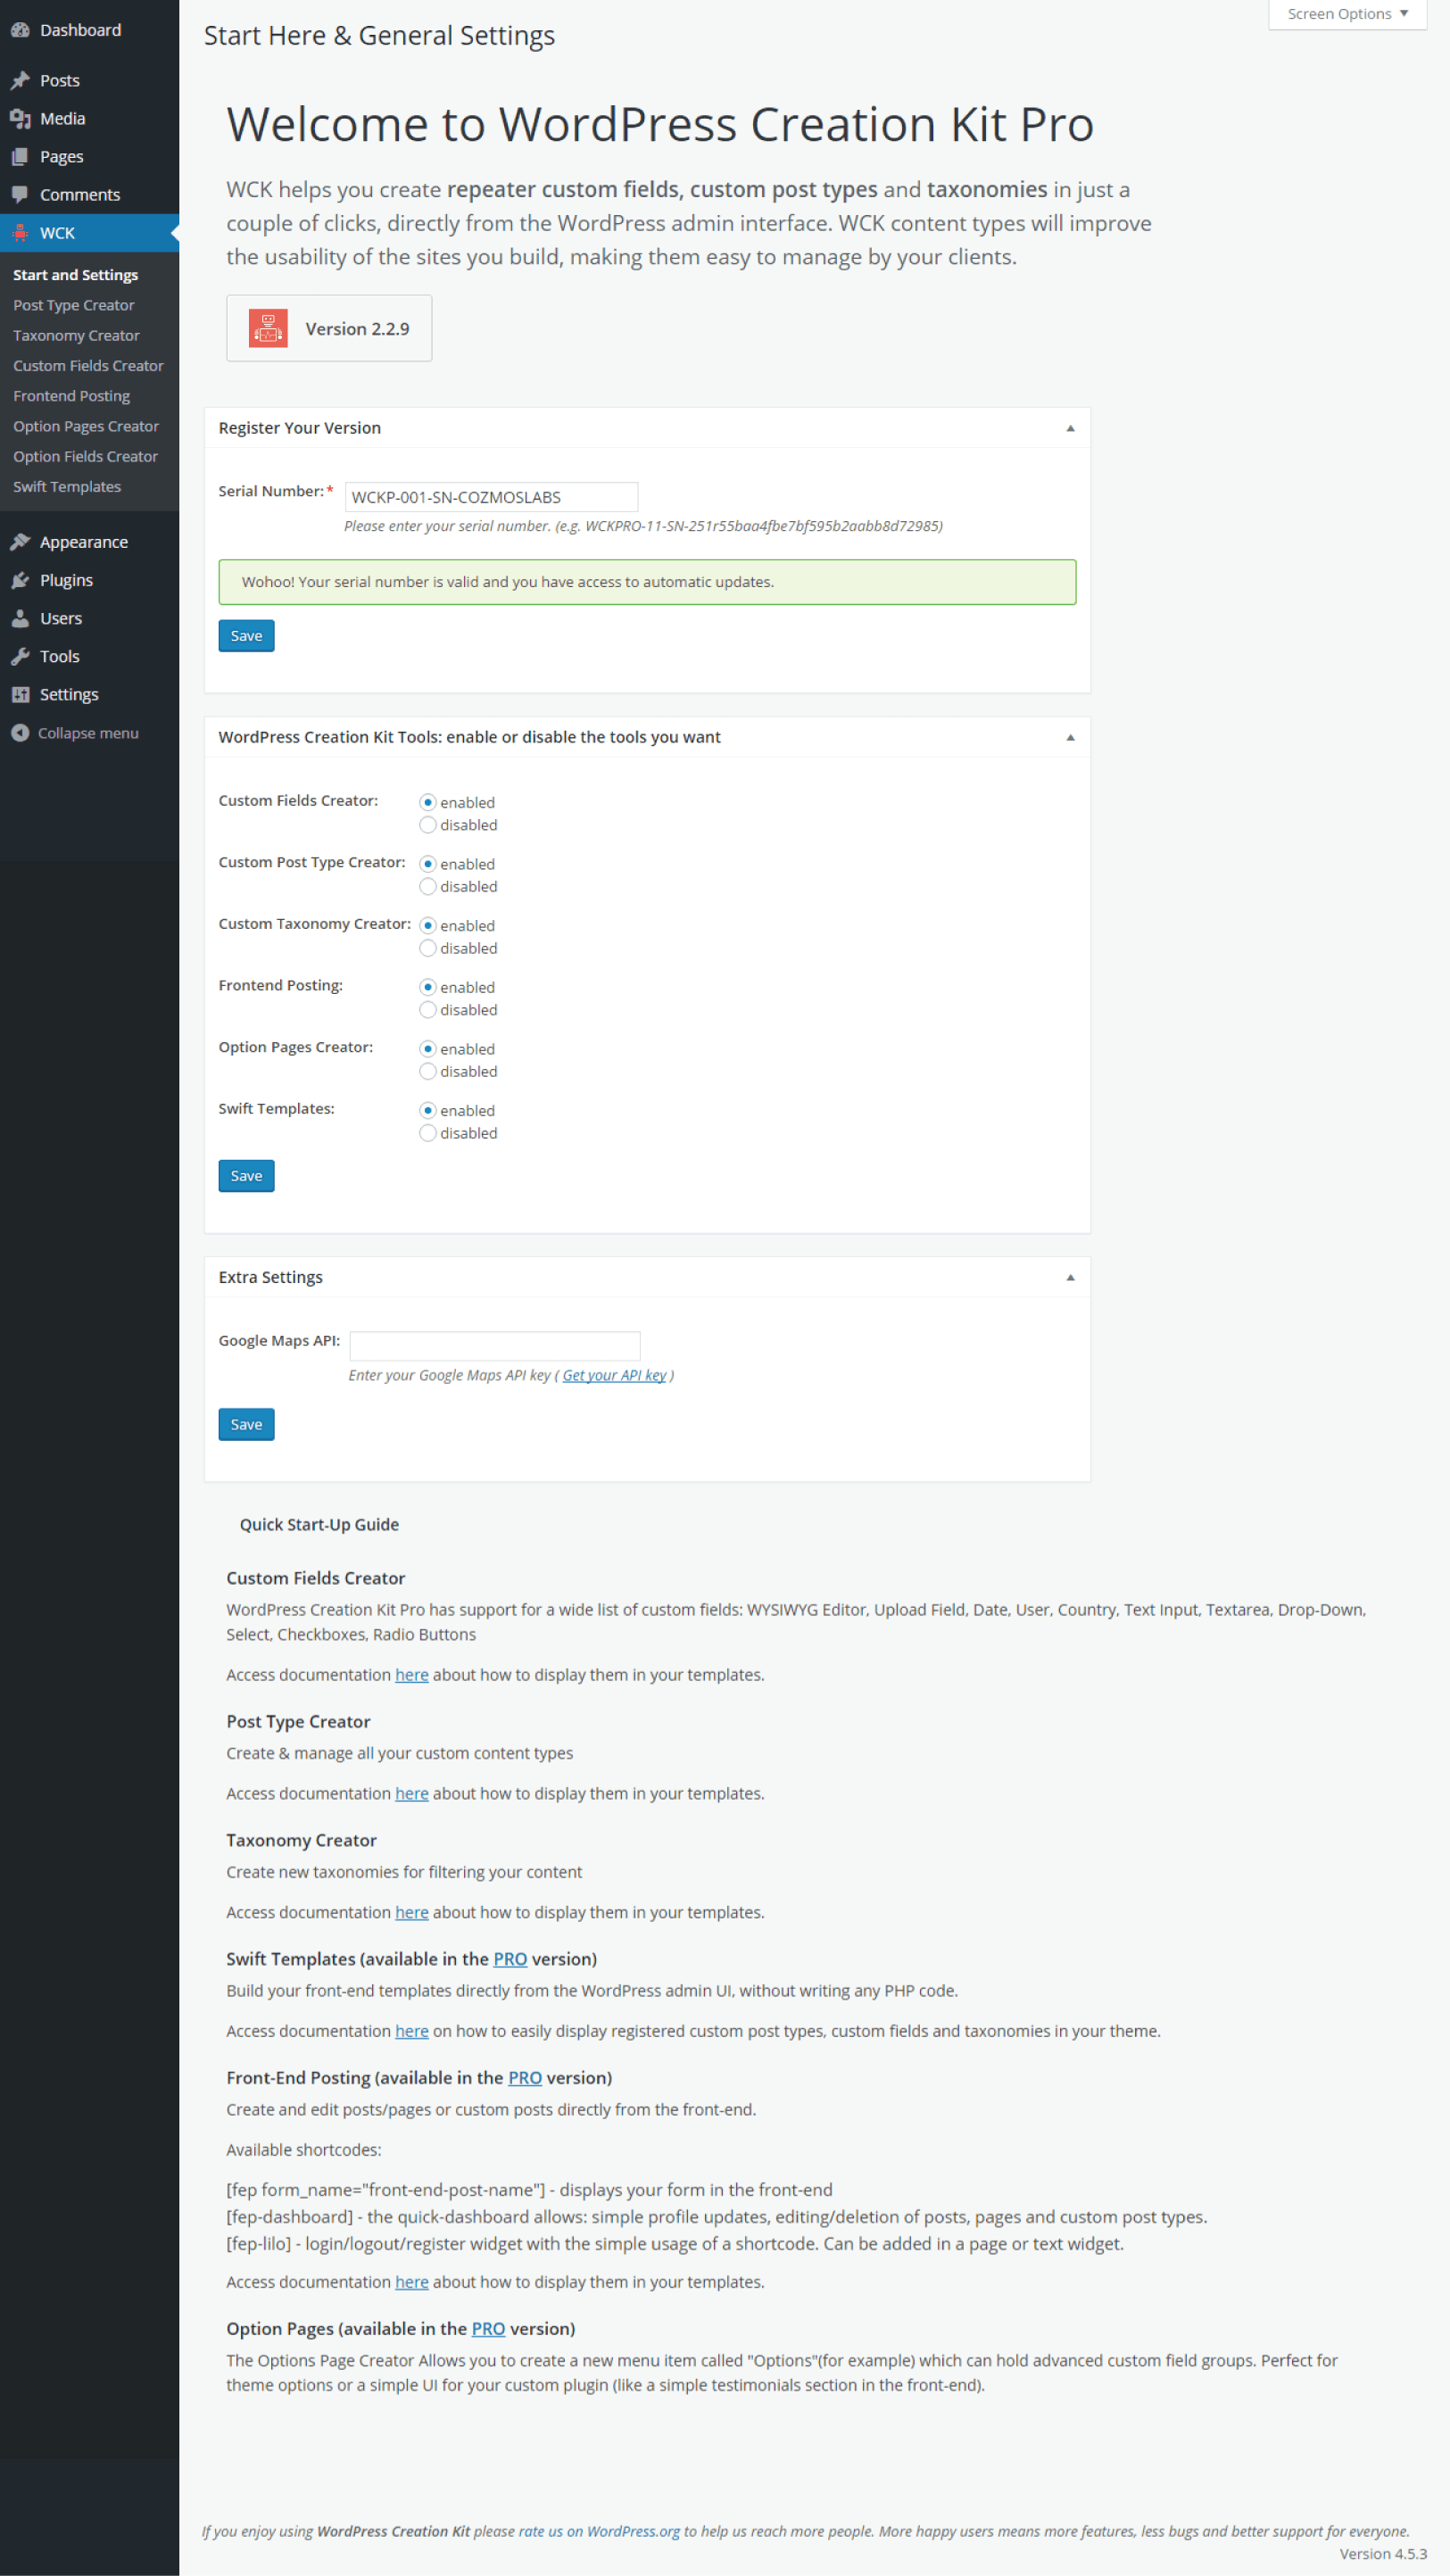Open Swift Templates documentation here link
The image size is (1450, 2576).
pyautogui.click(x=412, y=2031)
